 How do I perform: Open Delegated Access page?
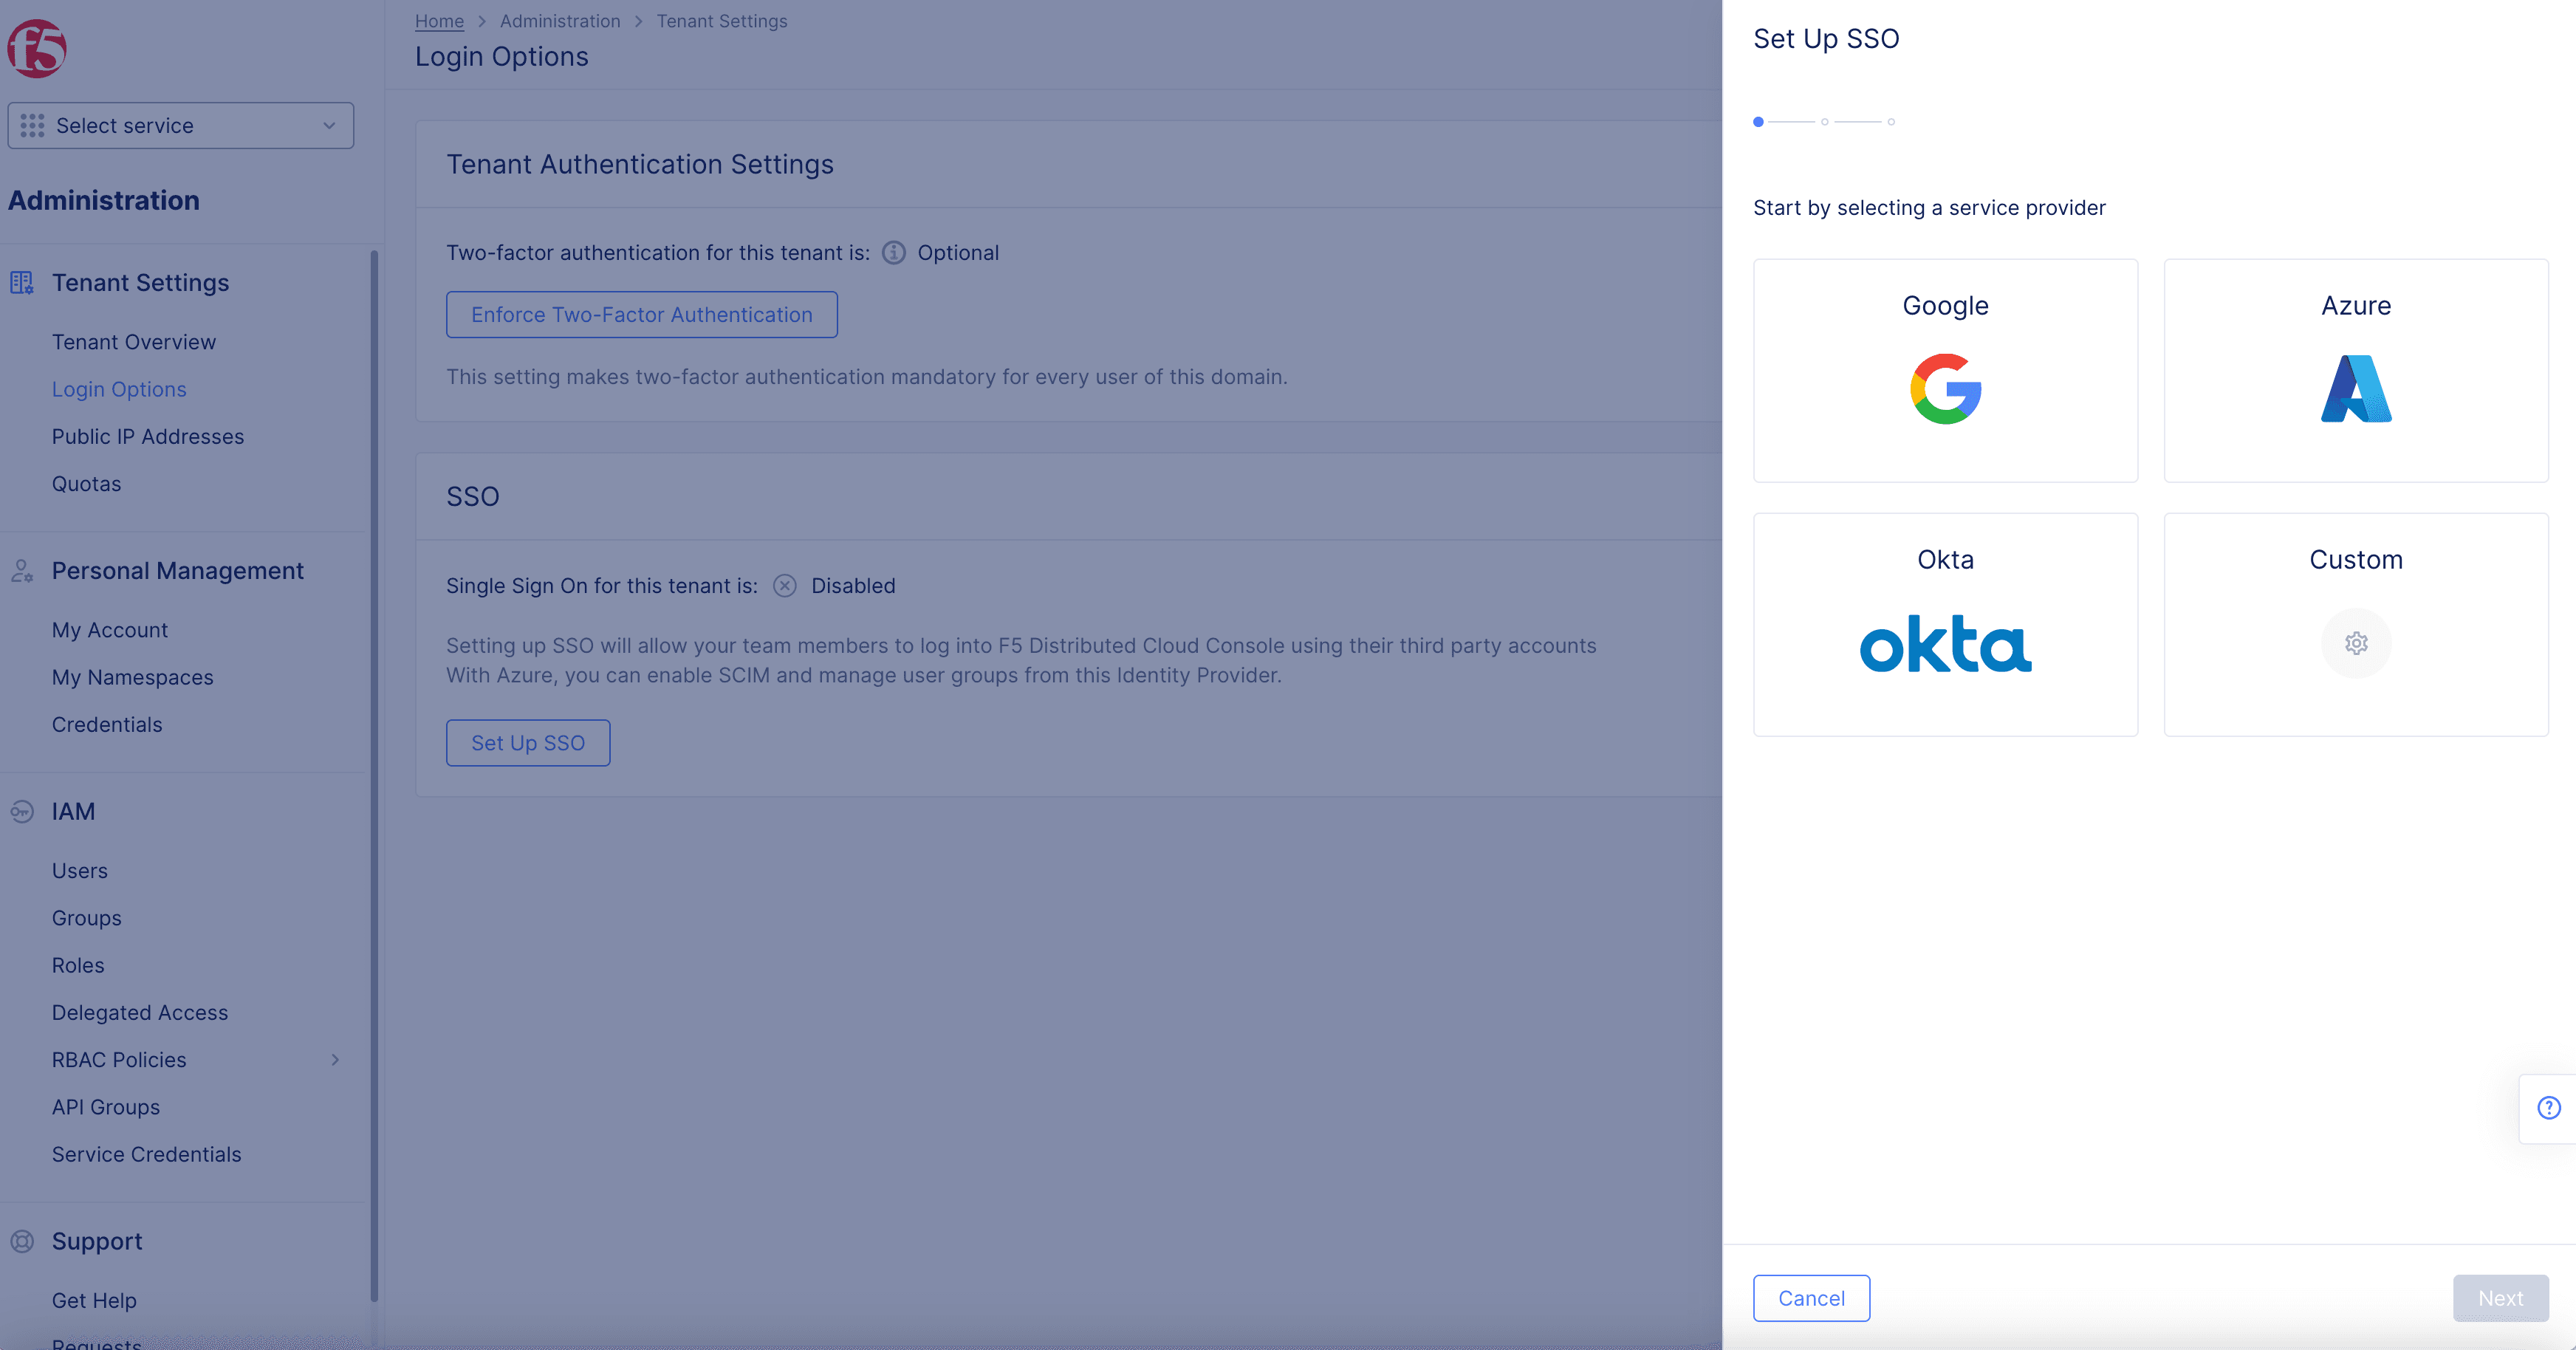(x=140, y=1013)
